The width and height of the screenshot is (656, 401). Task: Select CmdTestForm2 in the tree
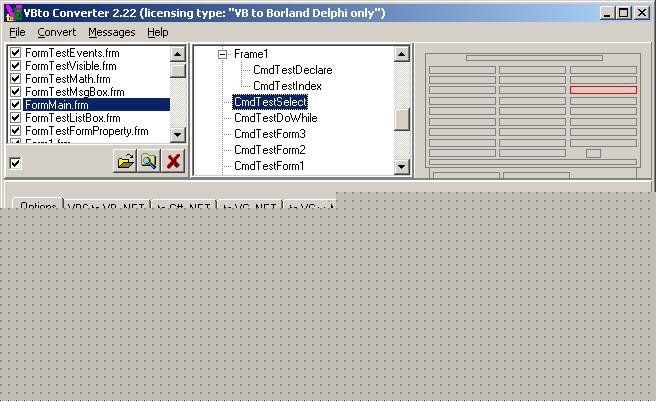click(270, 150)
